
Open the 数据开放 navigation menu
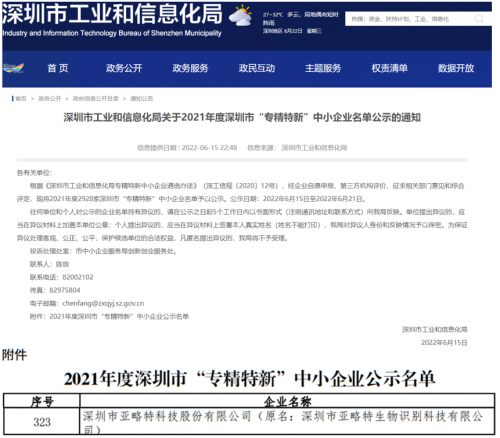pyautogui.click(x=456, y=68)
